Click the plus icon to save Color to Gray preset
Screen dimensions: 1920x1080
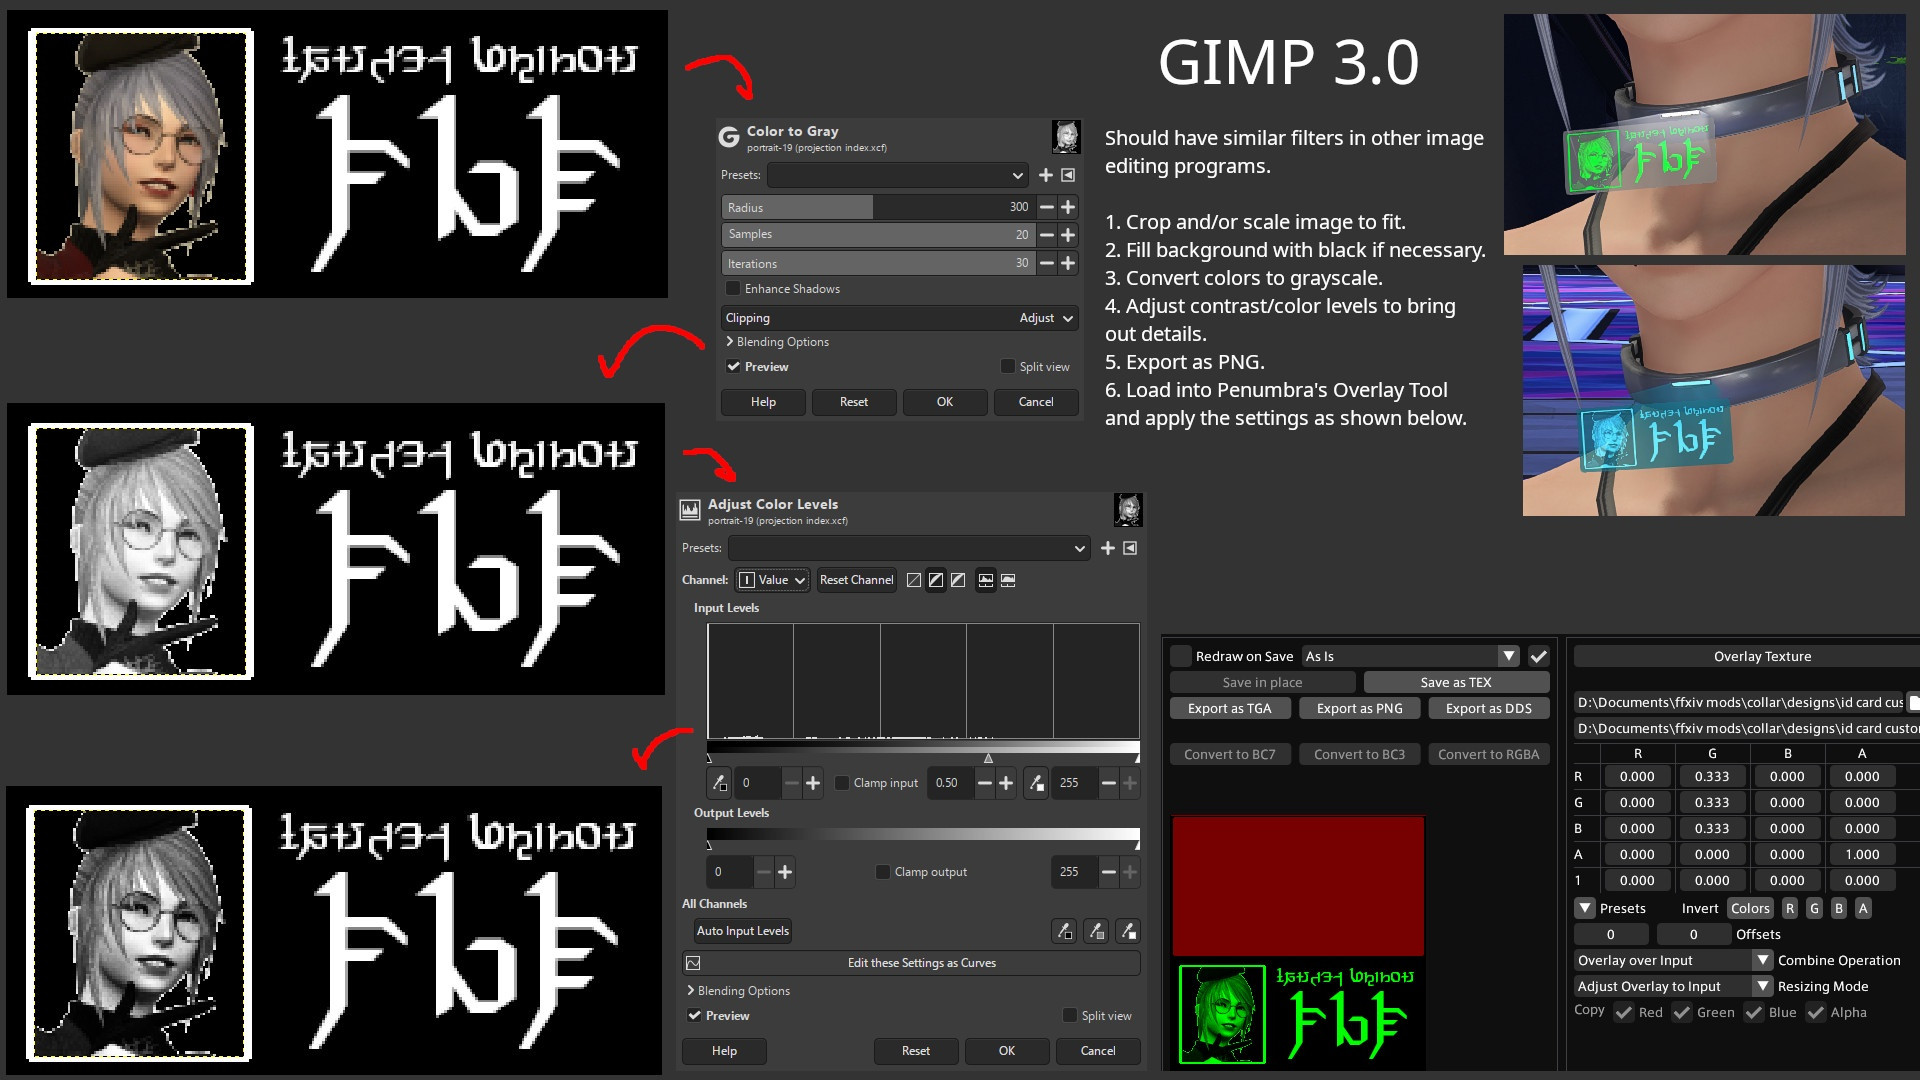pos(1046,175)
